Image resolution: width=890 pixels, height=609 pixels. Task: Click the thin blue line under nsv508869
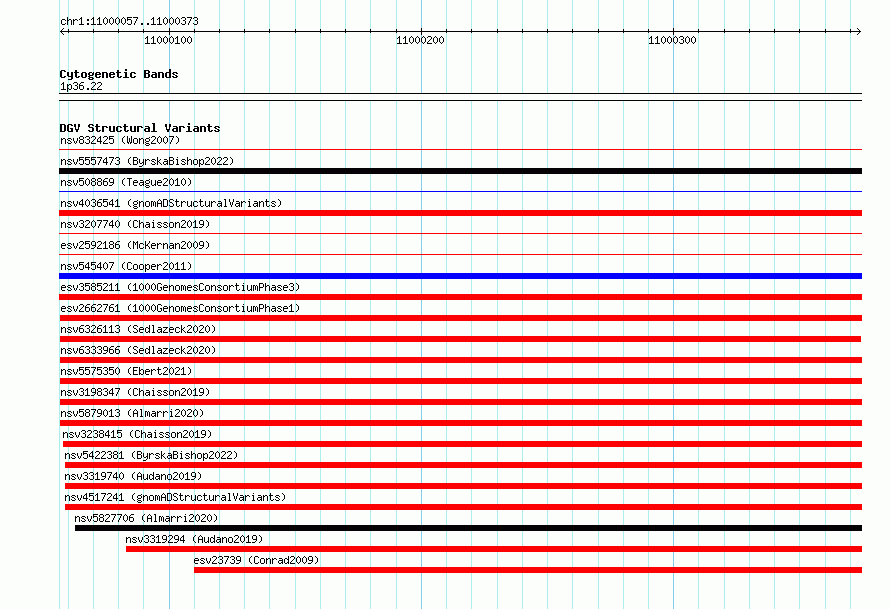tap(460, 192)
